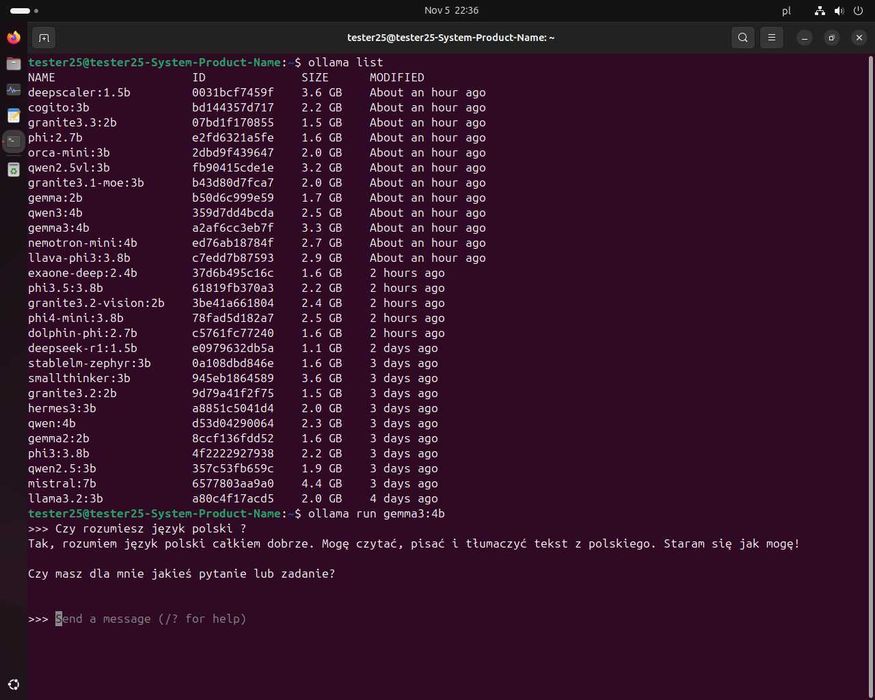Click the 'Tak, rozumiem język polski' response line
Screen dimensions: 875x700
click(x=414, y=544)
